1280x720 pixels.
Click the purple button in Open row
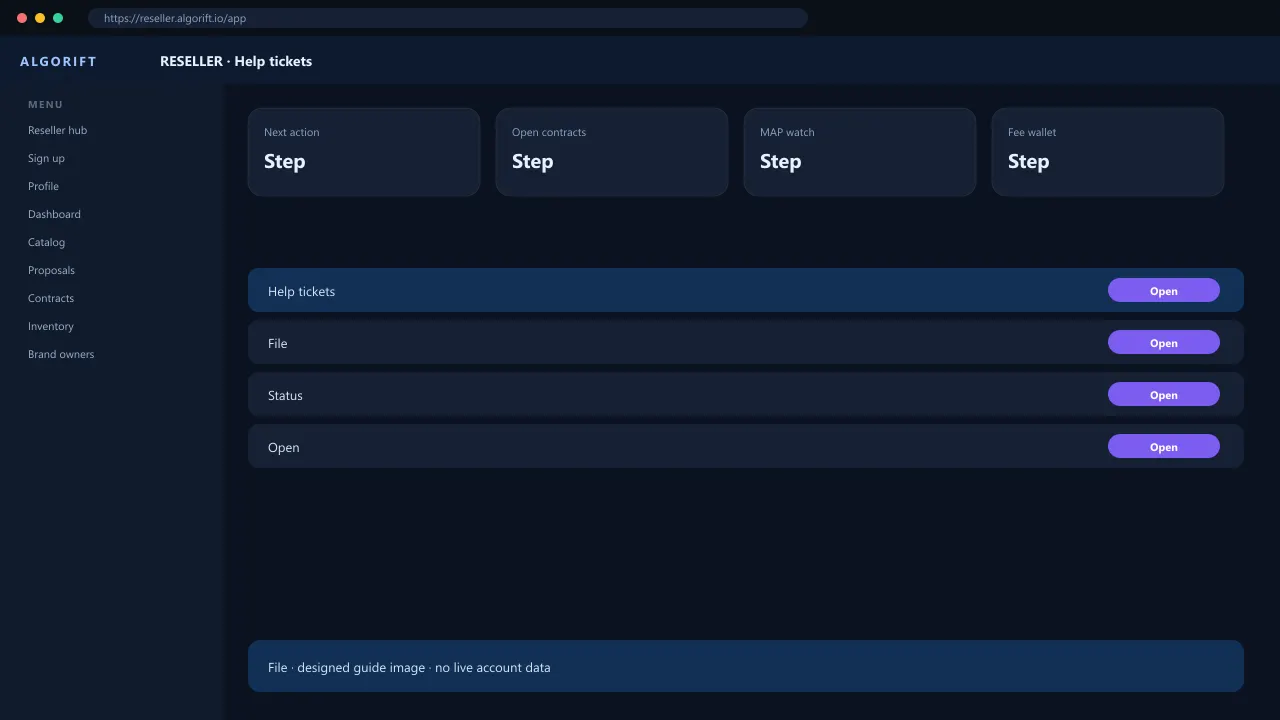(1163, 446)
